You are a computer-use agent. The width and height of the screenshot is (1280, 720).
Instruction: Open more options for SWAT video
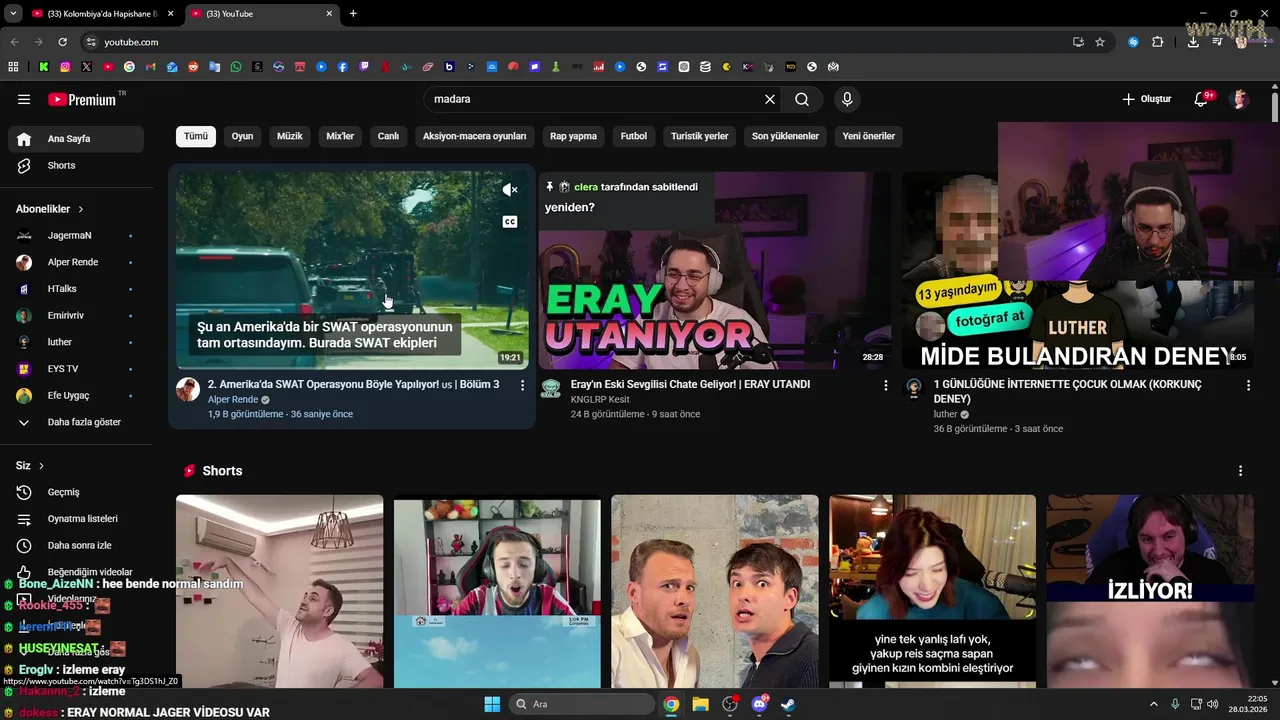(522, 385)
